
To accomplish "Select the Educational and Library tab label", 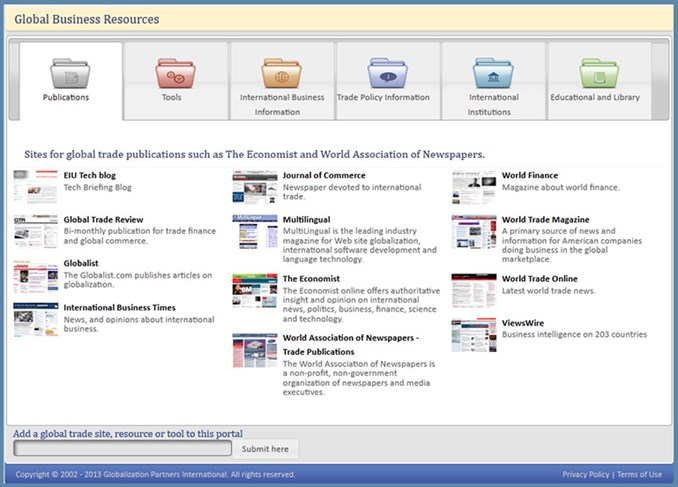I will tap(595, 97).
